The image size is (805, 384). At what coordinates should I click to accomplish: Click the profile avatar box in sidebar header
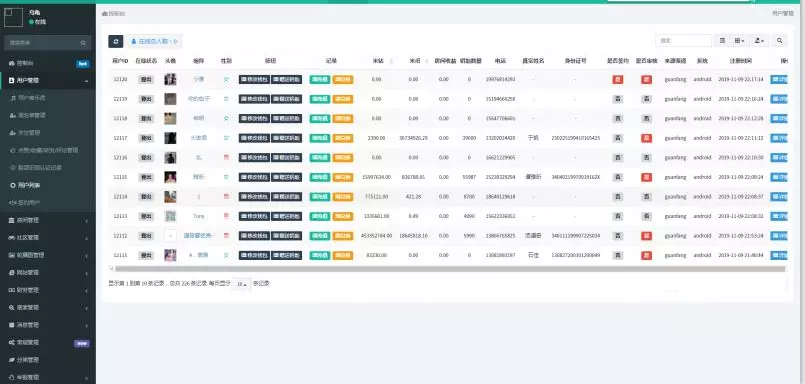13,17
